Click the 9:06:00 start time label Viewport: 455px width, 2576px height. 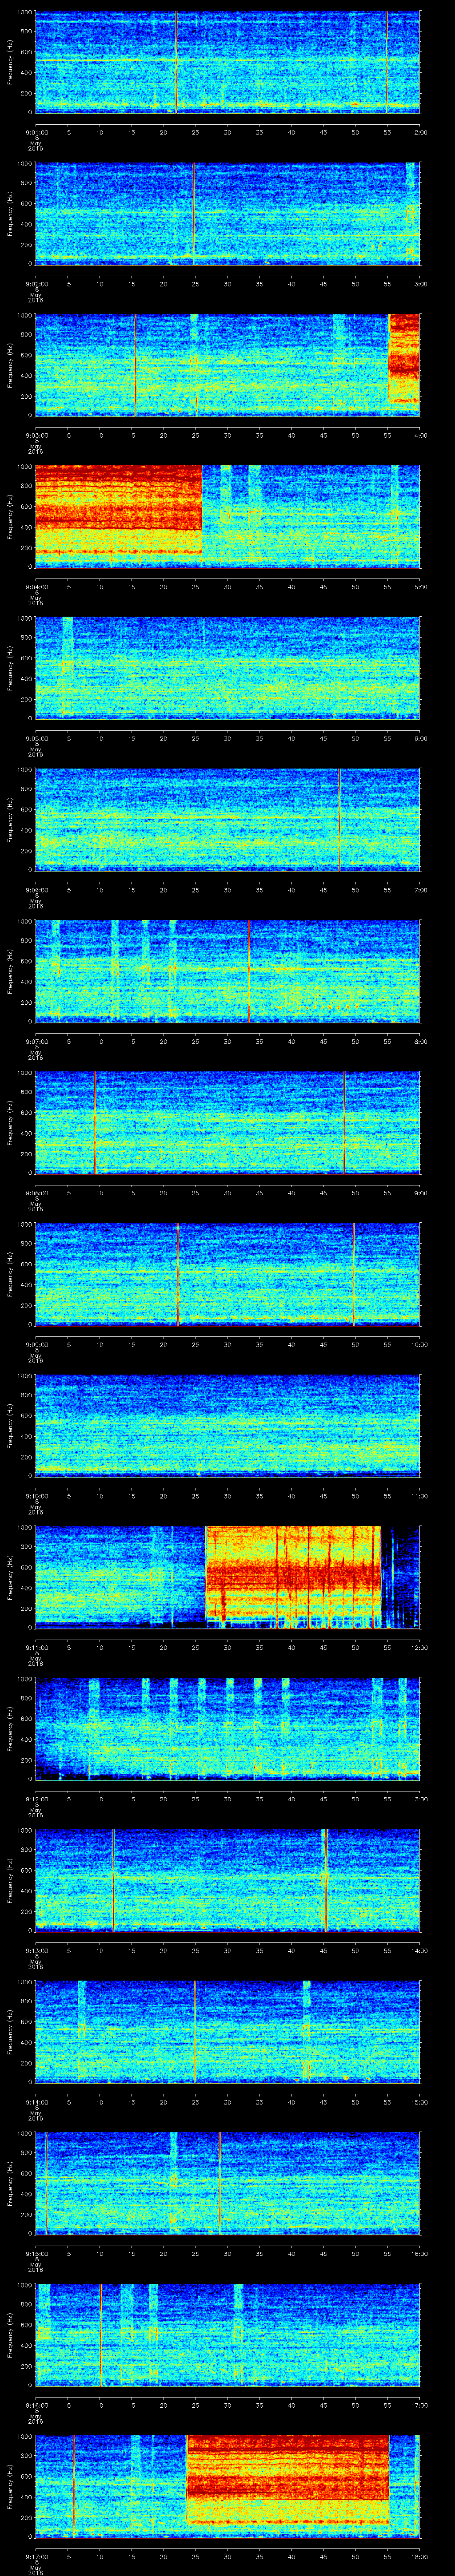[36, 890]
